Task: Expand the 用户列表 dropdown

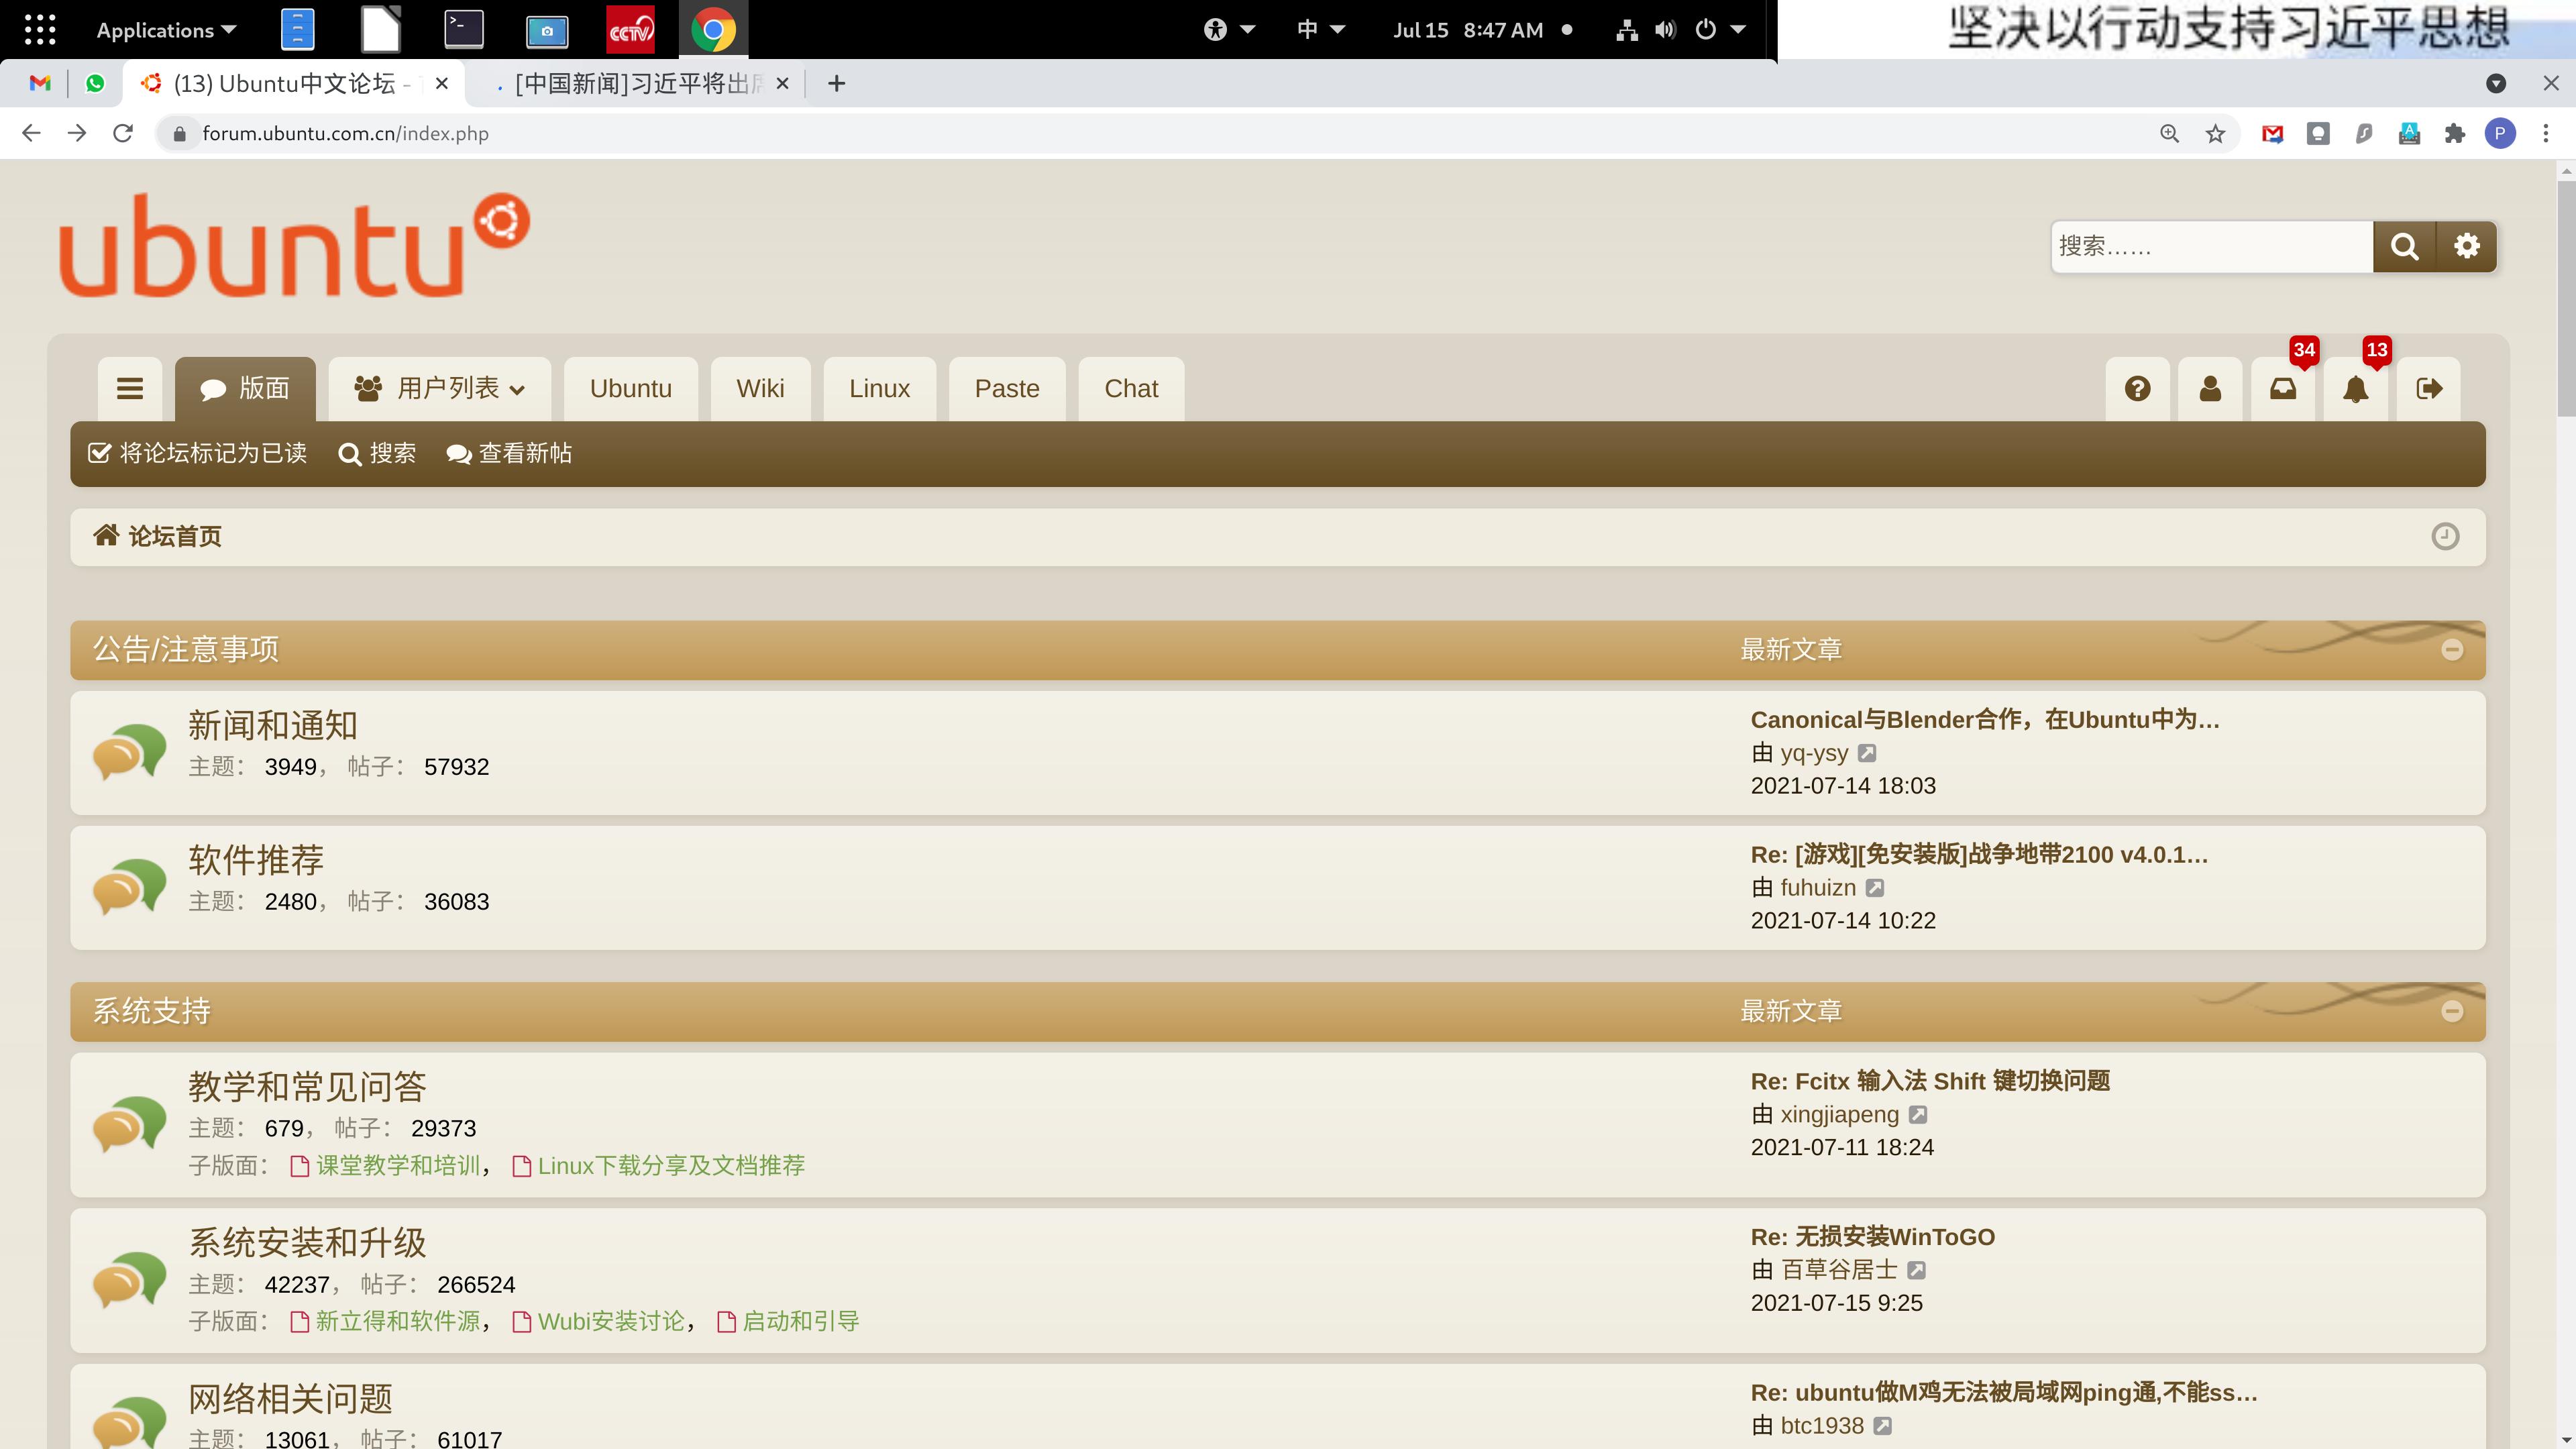Action: pos(440,389)
